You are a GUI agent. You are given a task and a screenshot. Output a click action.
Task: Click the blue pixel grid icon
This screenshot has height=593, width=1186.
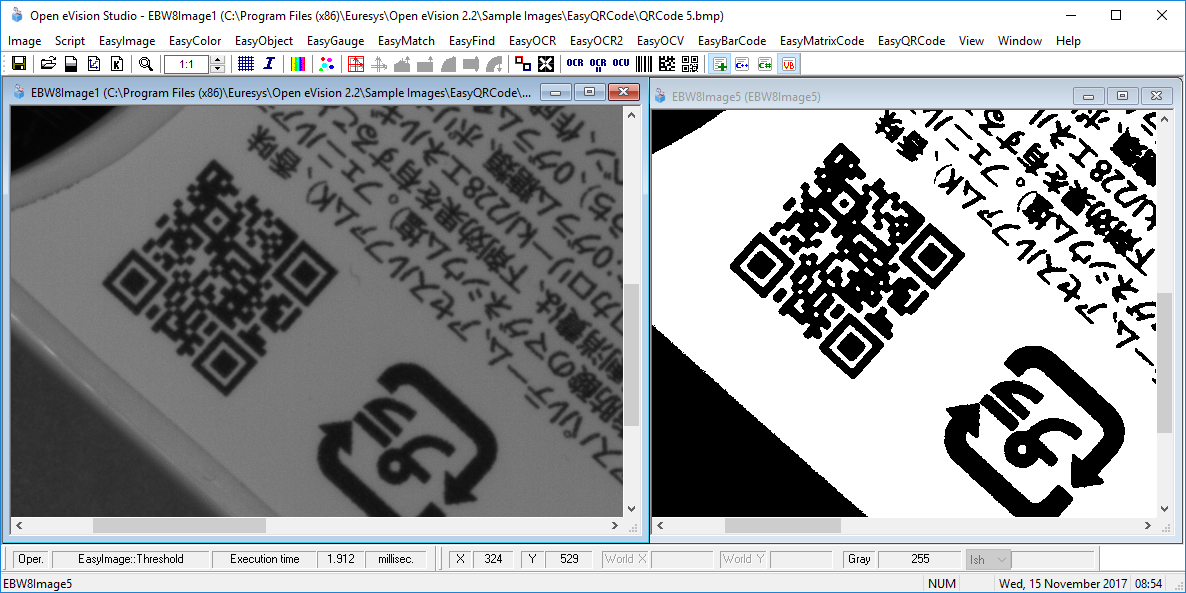245,64
